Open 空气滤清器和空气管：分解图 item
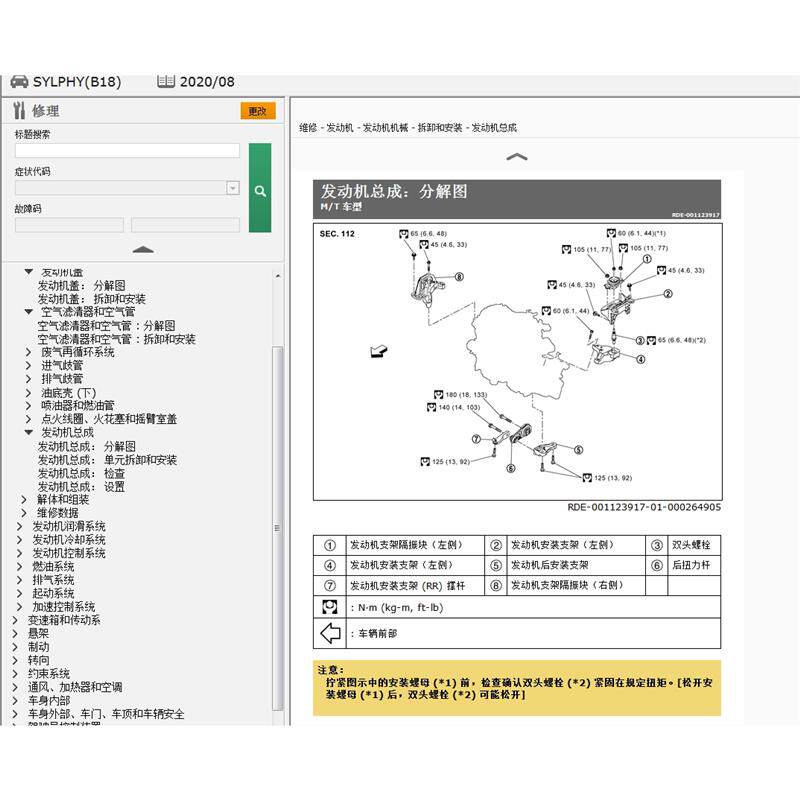Screen dimensions: 800x800 pos(106,326)
